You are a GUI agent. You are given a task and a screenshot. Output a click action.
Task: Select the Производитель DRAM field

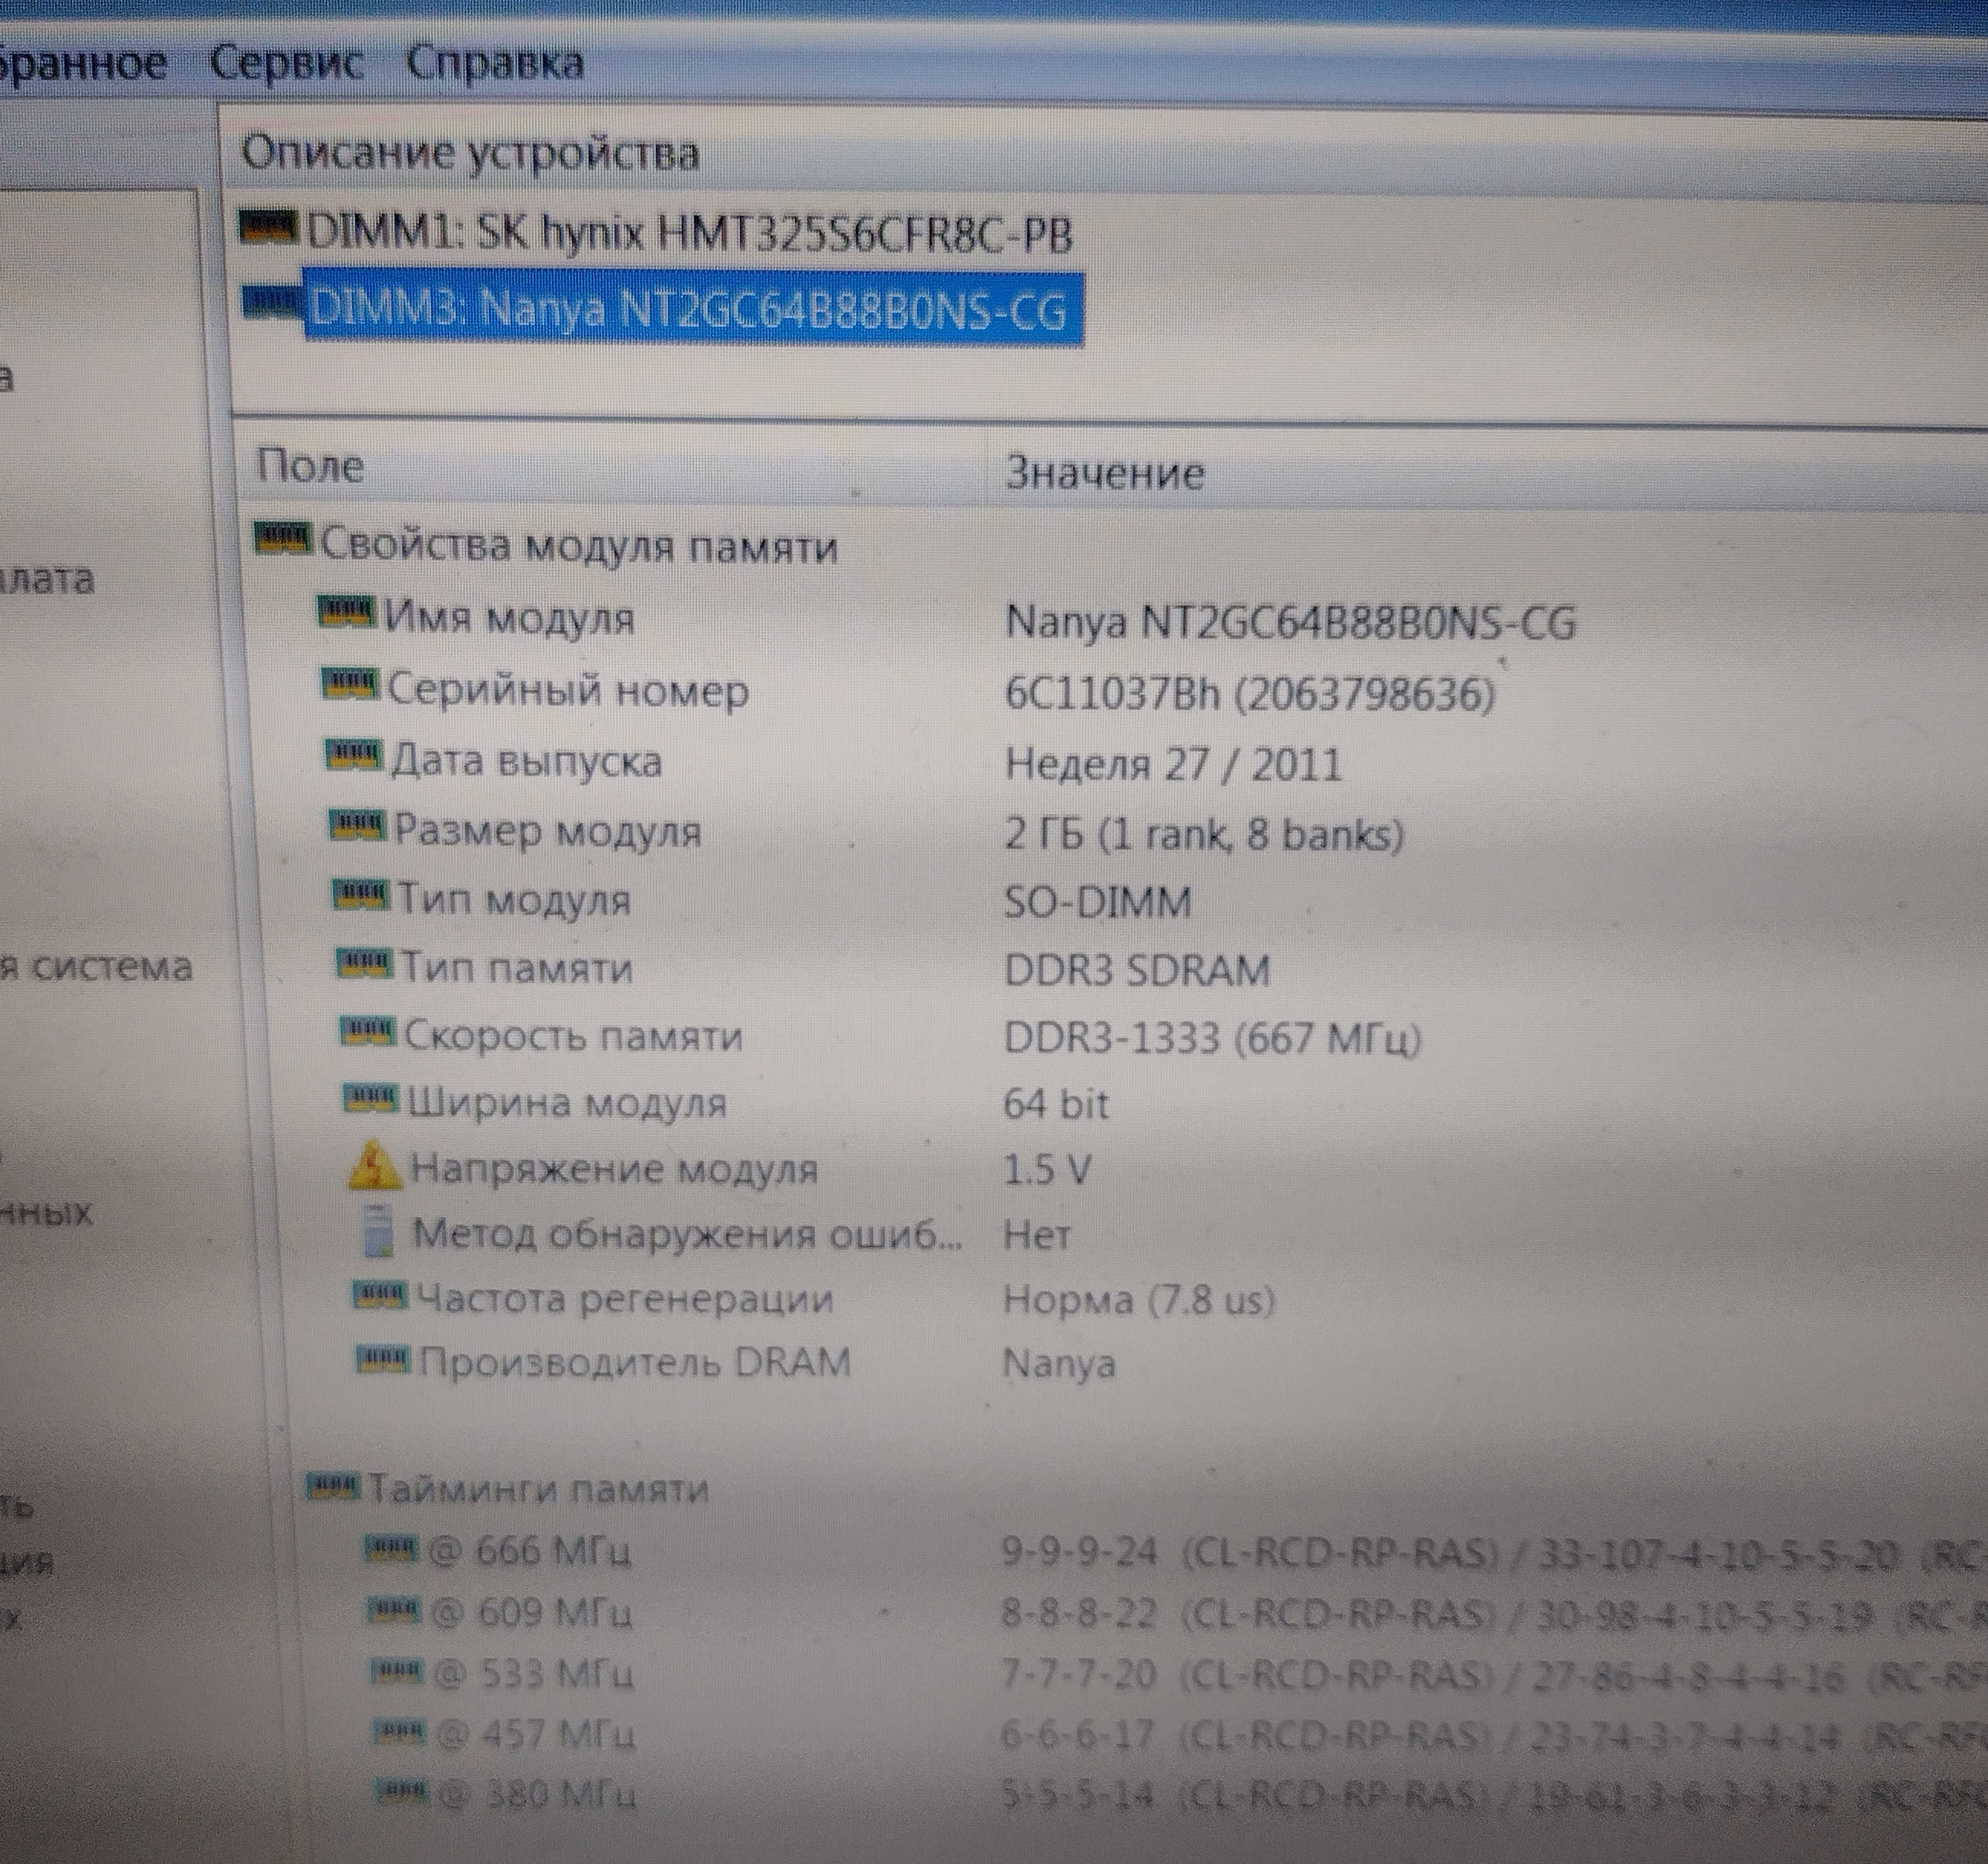(x=635, y=1363)
